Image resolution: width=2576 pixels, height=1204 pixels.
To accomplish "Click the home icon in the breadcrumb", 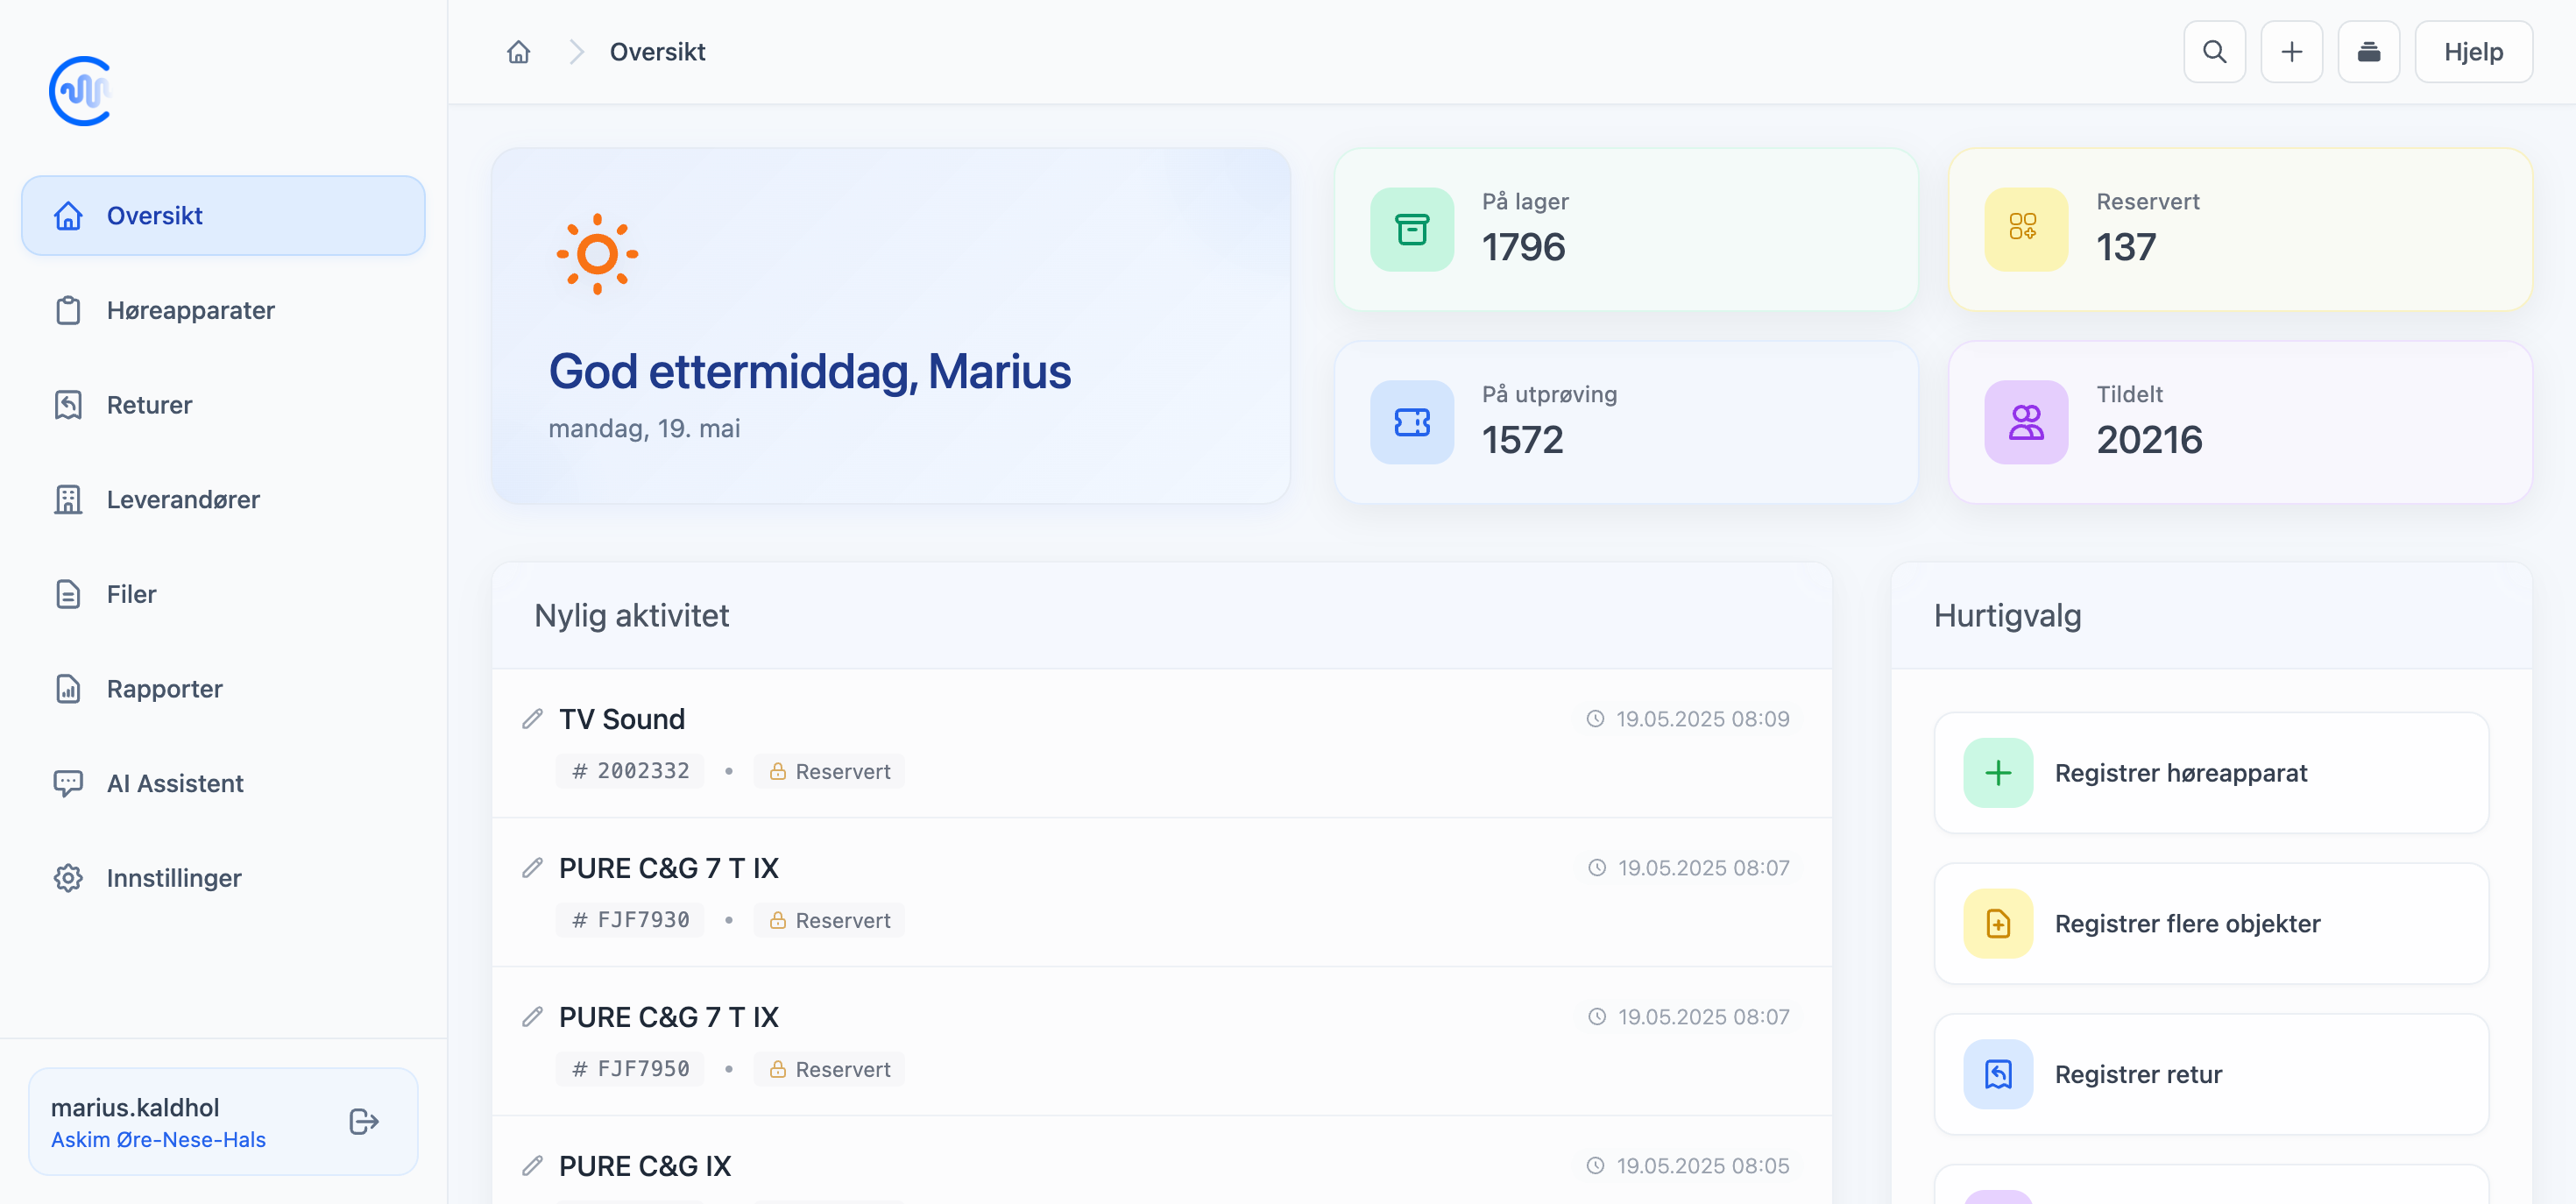I will click(x=518, y=52).
